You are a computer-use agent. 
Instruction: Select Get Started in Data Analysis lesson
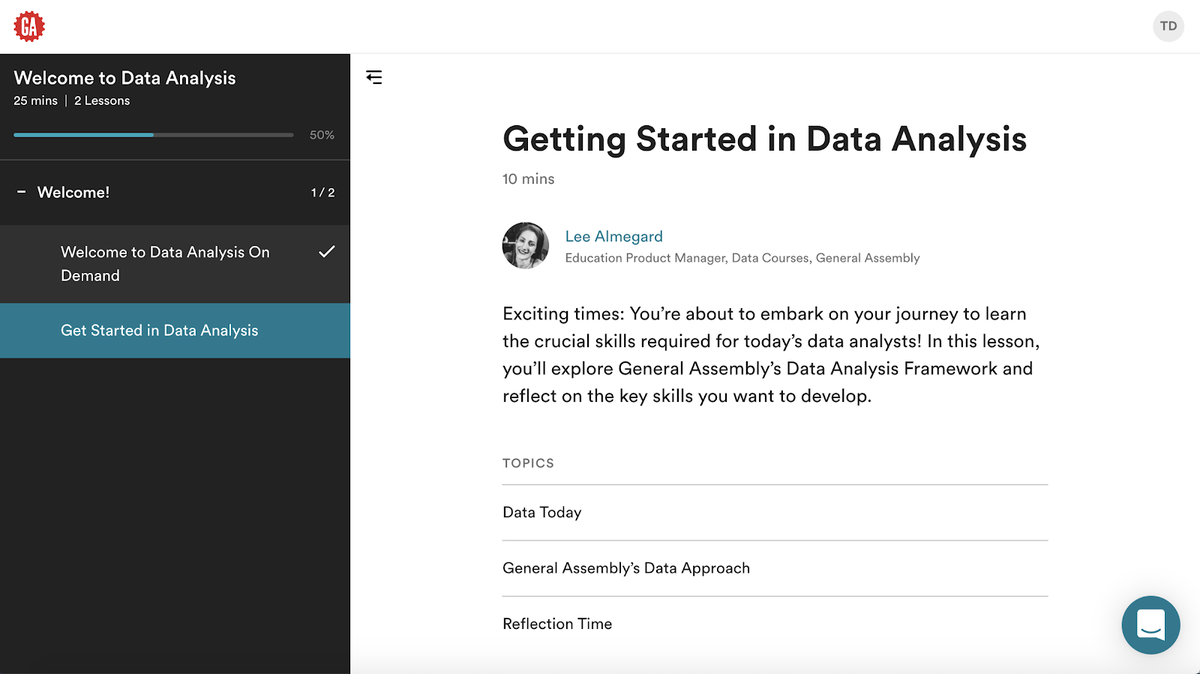175,330
